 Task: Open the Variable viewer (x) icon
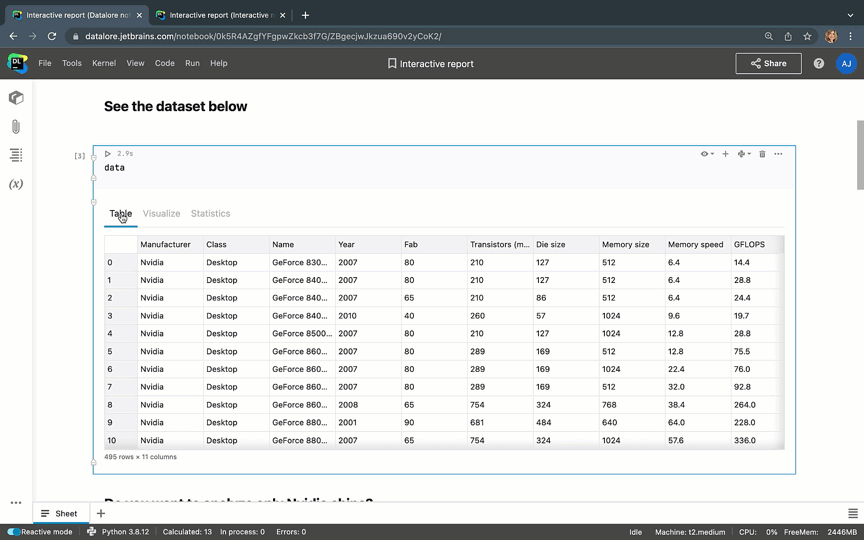click(16, 184)
